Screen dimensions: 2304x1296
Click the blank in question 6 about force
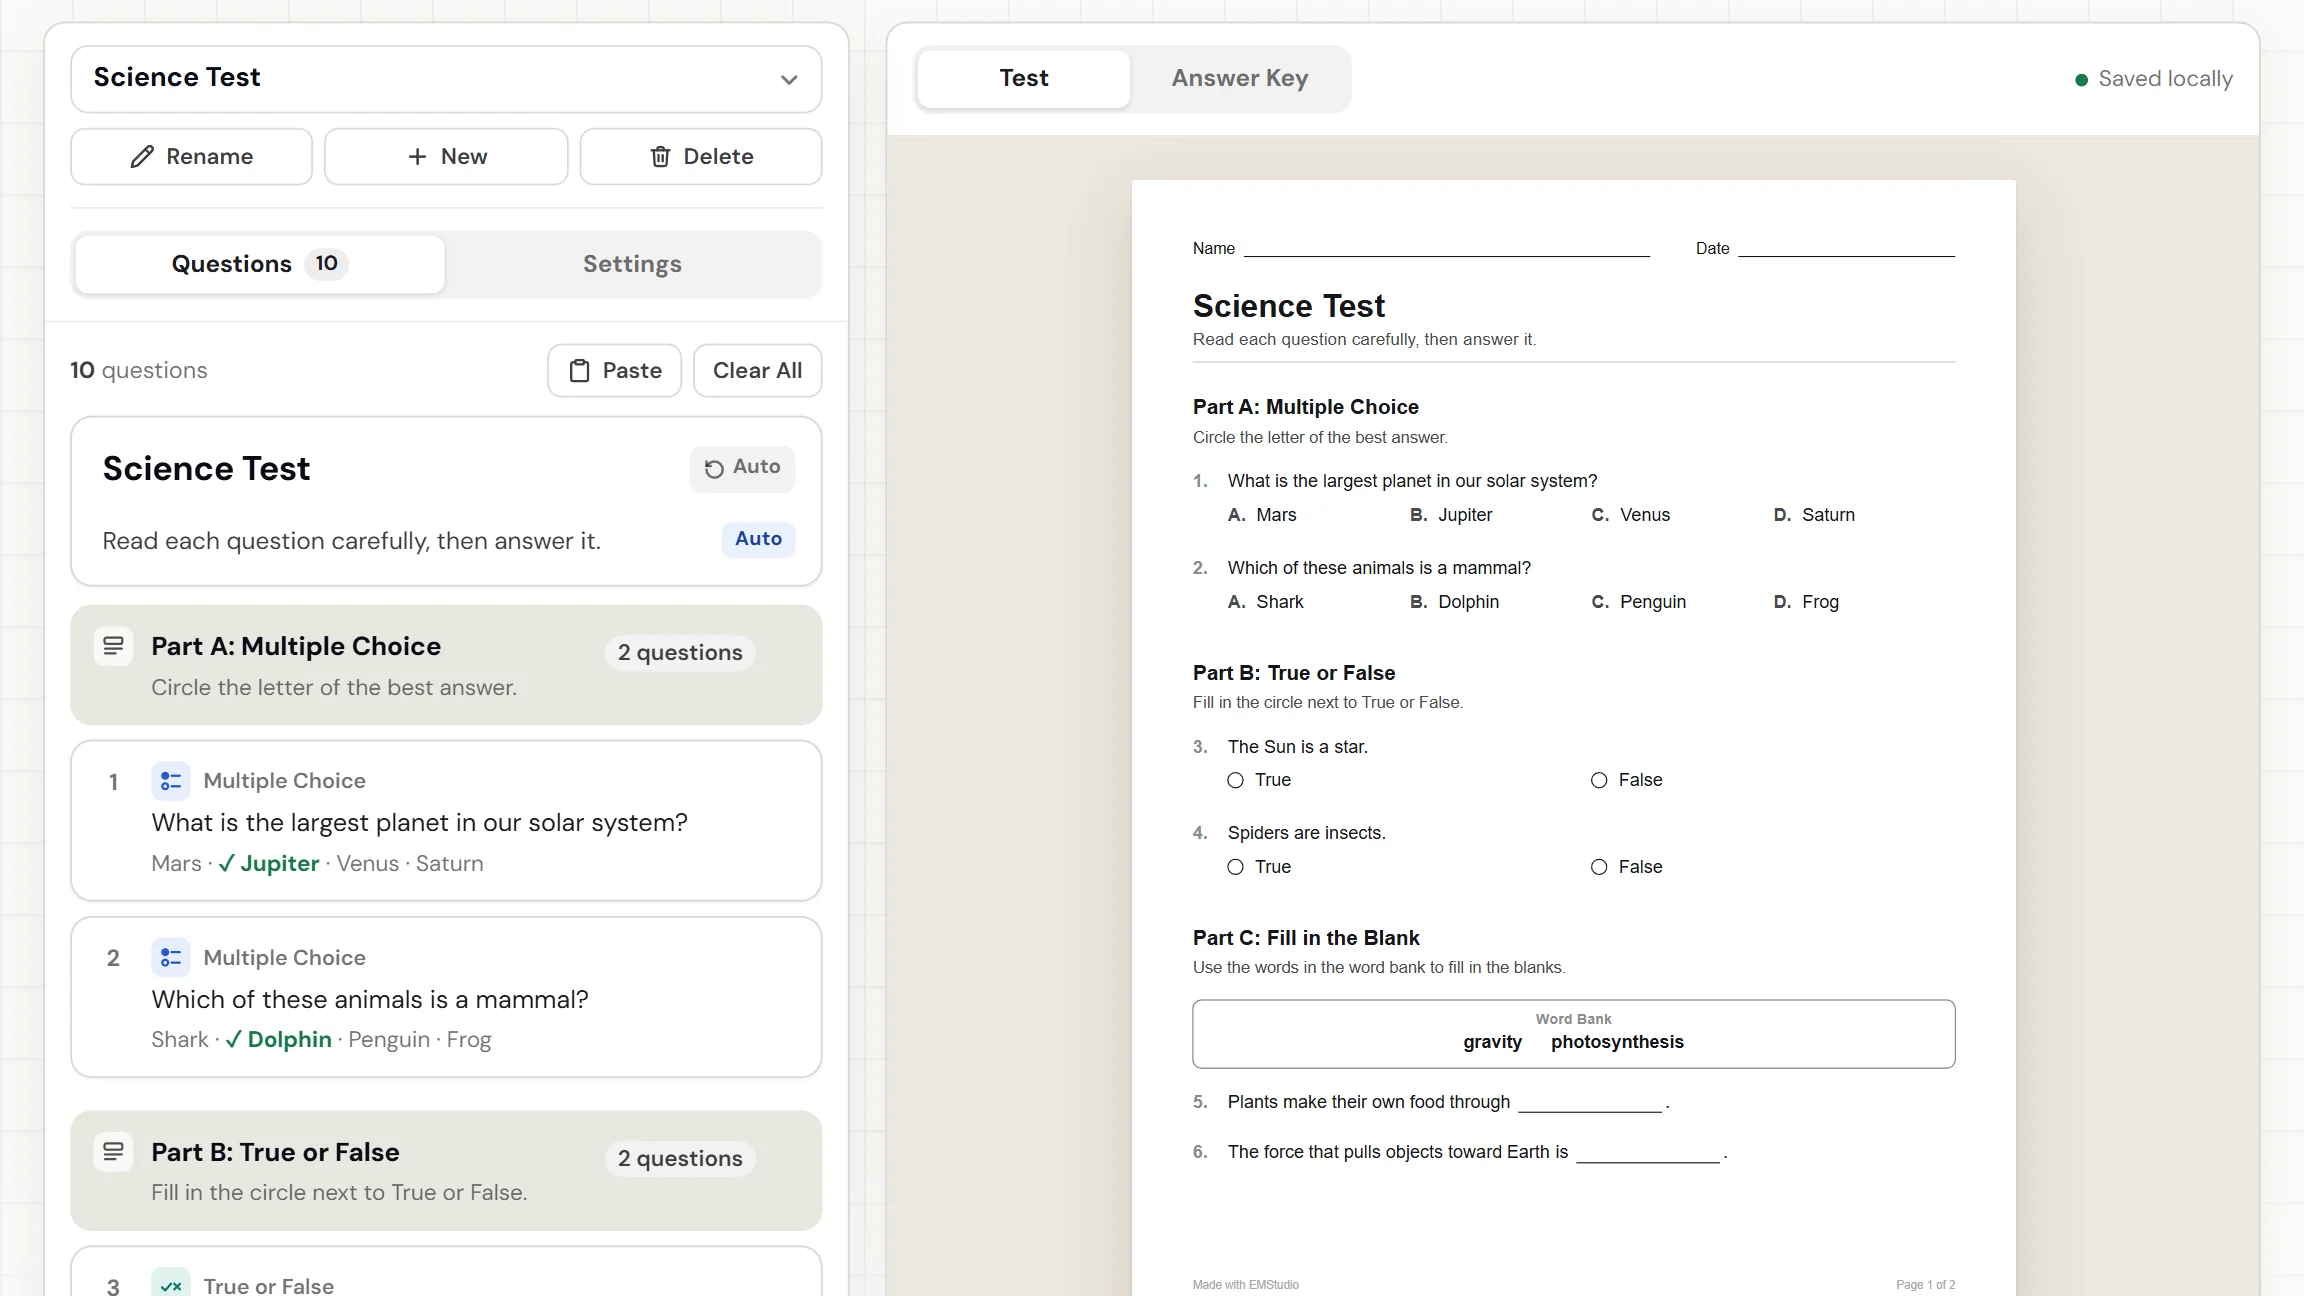(x=1648, y=1153)
